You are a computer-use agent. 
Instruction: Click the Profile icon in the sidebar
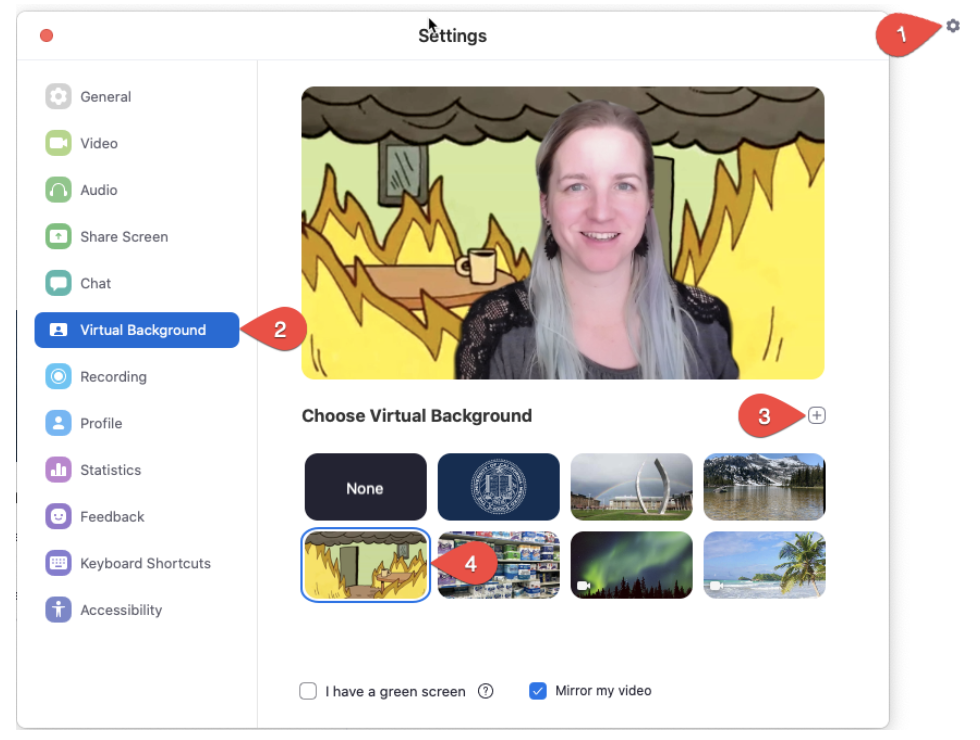coord(60,423)
